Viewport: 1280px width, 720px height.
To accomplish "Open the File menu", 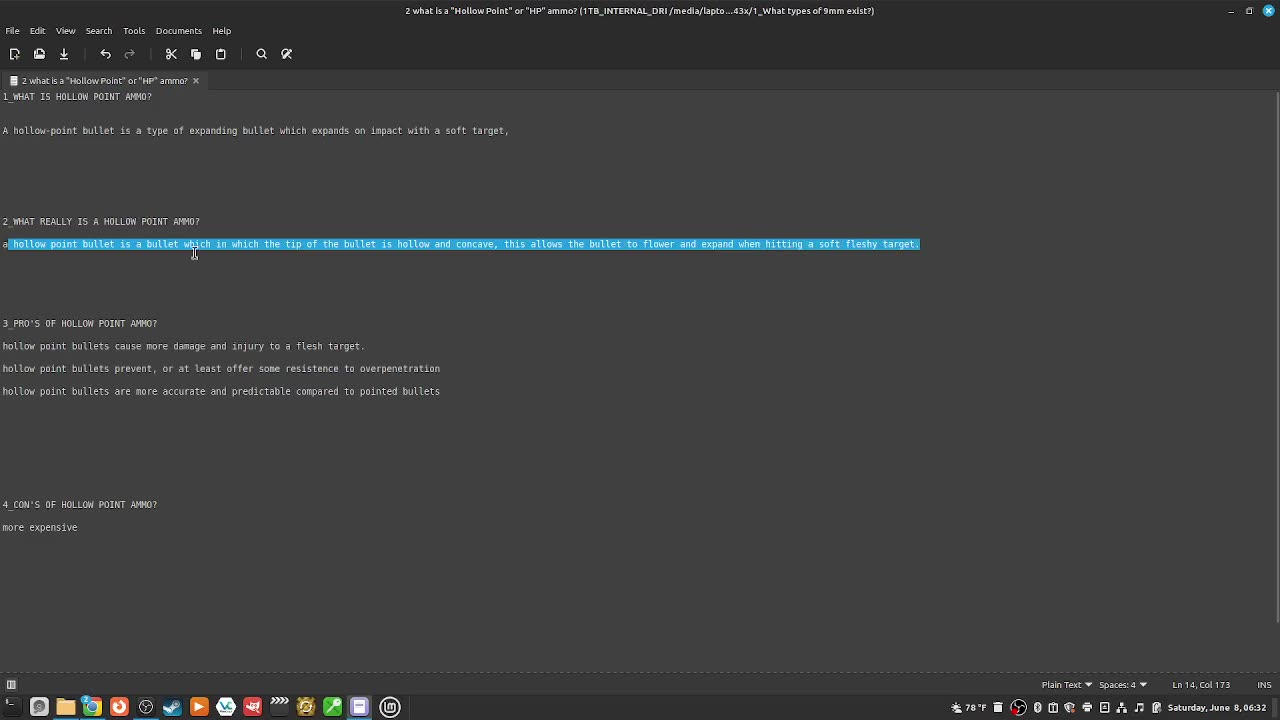I will (x=12, y=31).
